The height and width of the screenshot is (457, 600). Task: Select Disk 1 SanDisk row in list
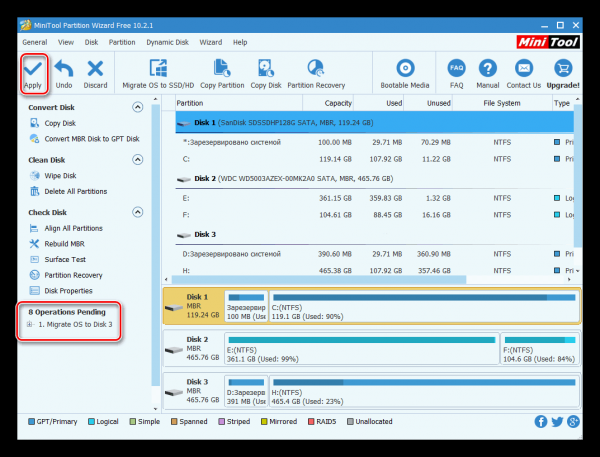point(374,122)
